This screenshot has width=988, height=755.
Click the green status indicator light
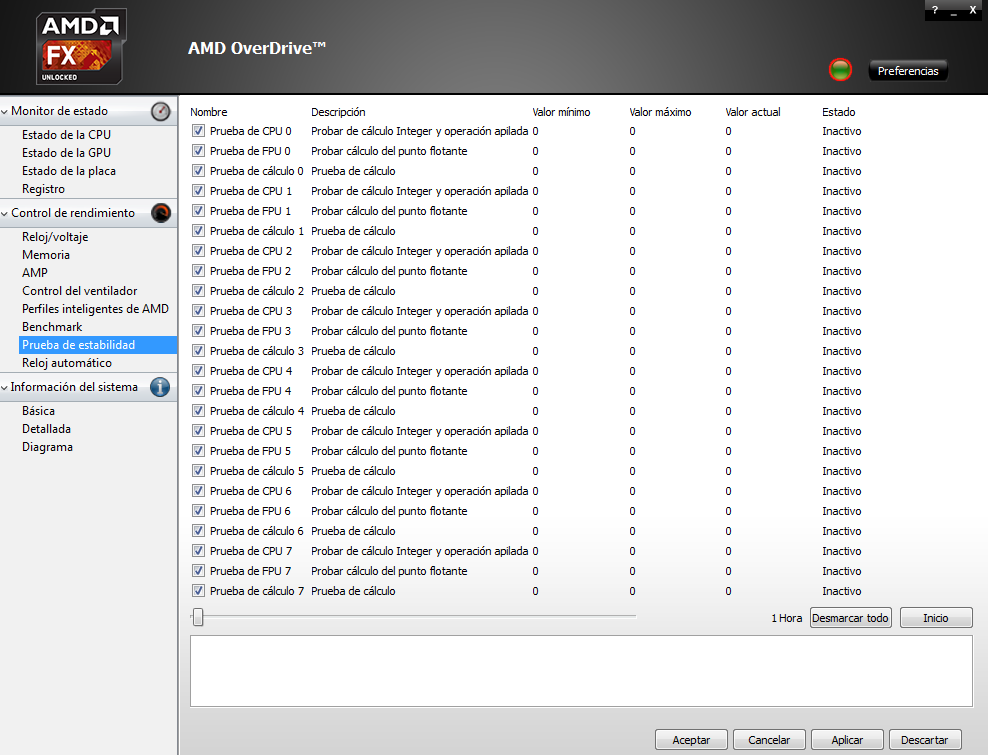840,70
